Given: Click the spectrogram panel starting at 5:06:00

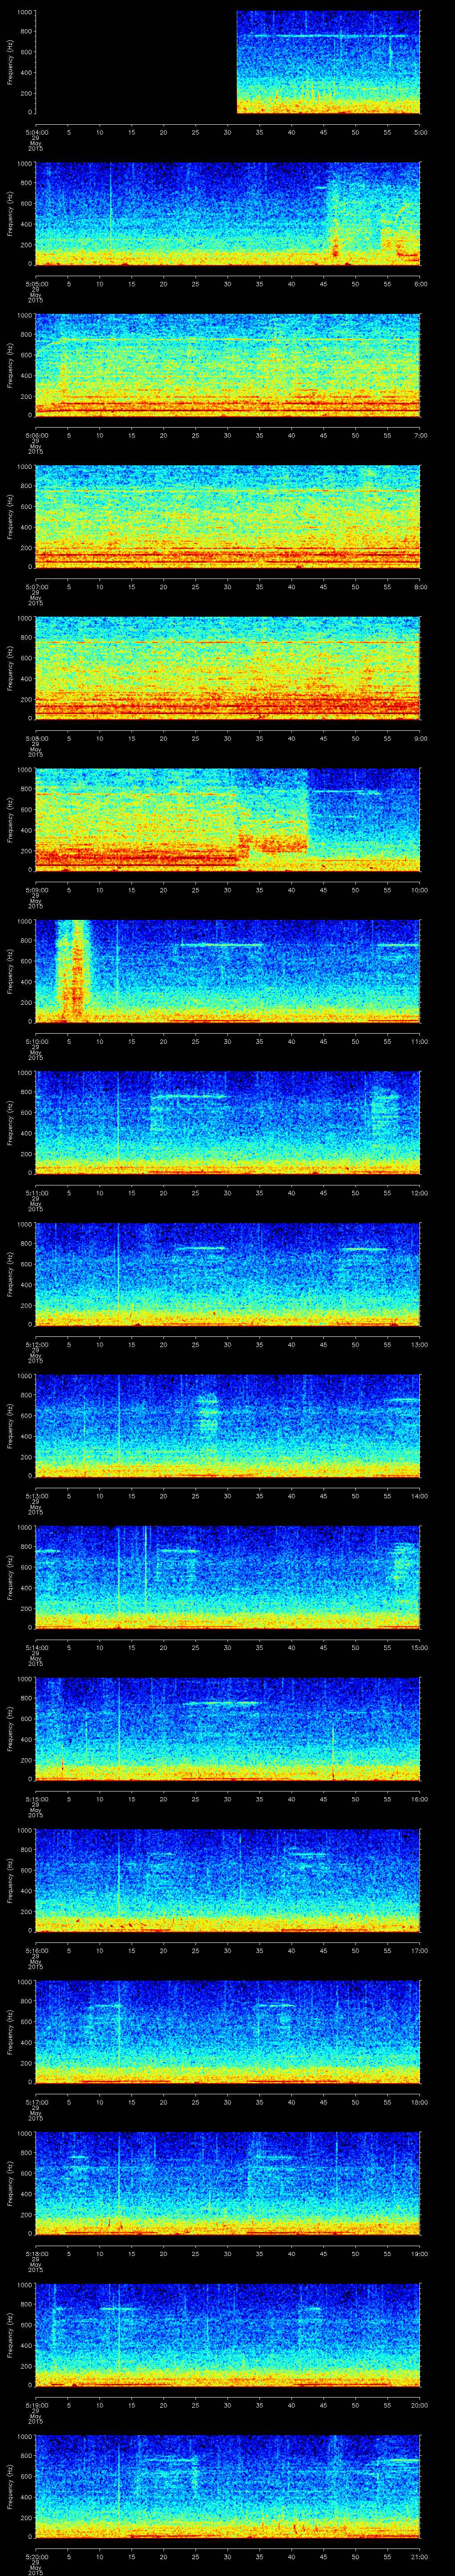Looking at the screenshot, I should click(x=228, y=365).
